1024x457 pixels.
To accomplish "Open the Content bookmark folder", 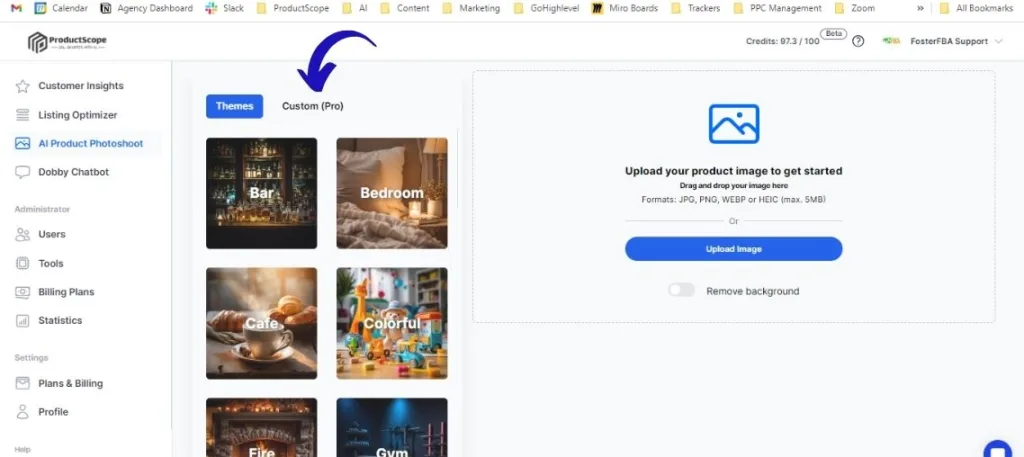I will coord(405,8).
